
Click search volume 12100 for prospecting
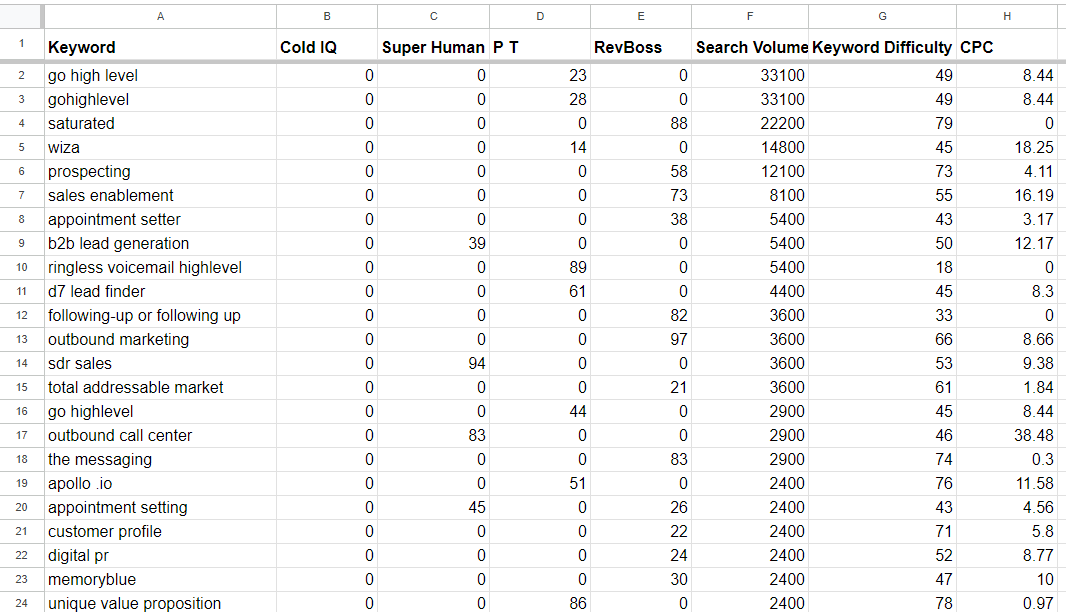point(750,171)
